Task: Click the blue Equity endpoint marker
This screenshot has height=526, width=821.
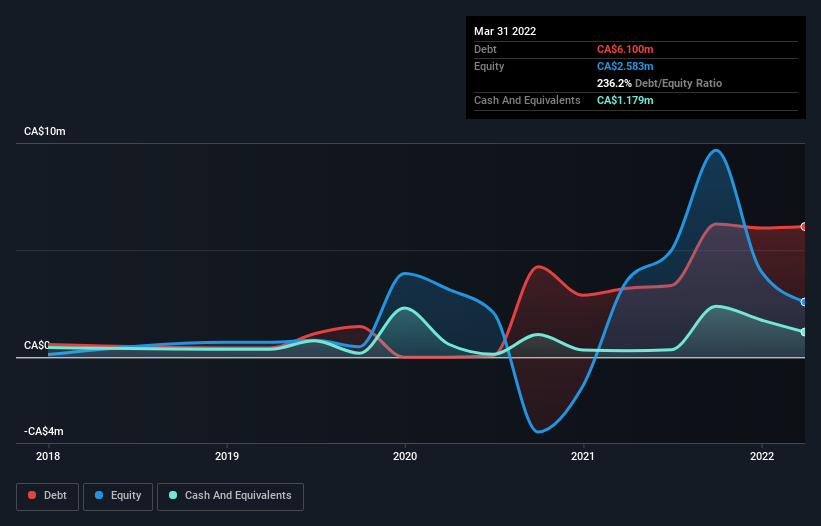Action: (804, 302)
